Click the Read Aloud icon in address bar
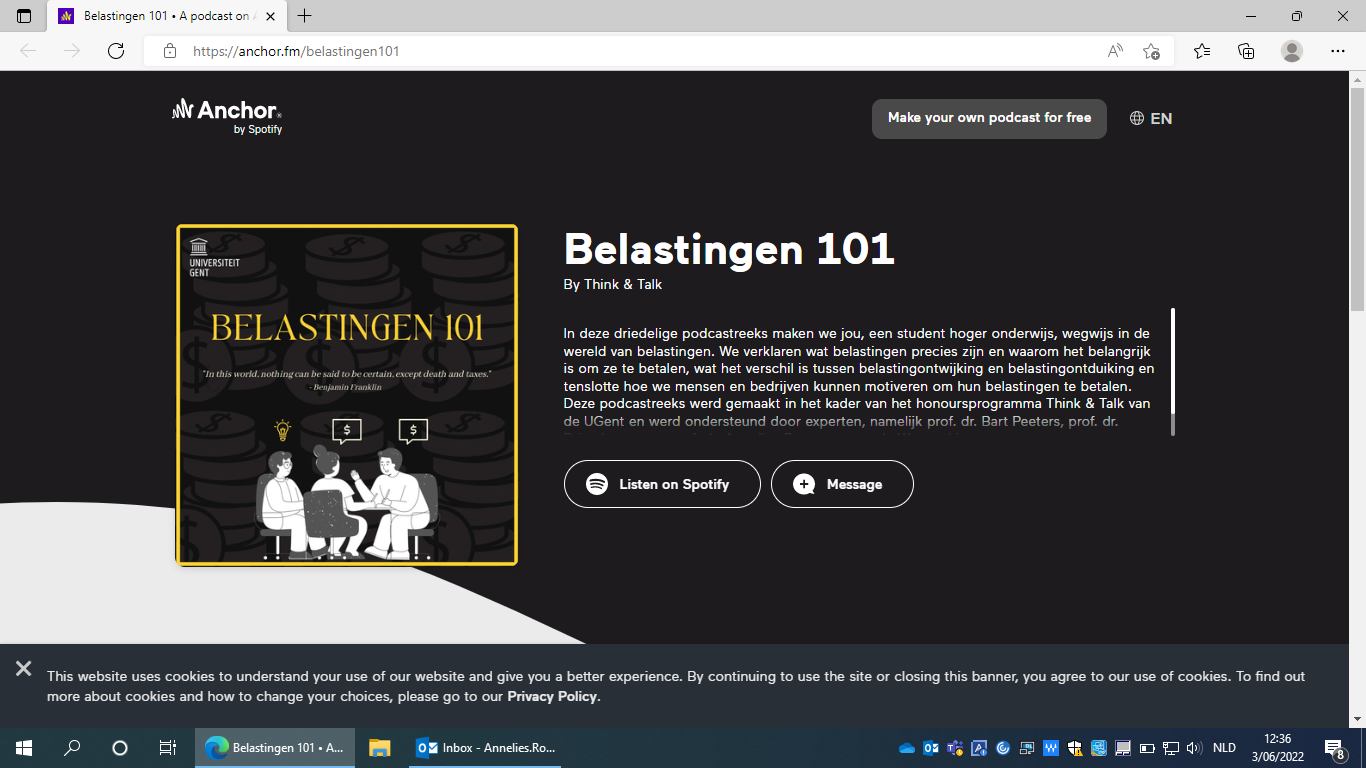Image resolution: width=1366 pixels, height=768 pixels. coord(1115,51)
